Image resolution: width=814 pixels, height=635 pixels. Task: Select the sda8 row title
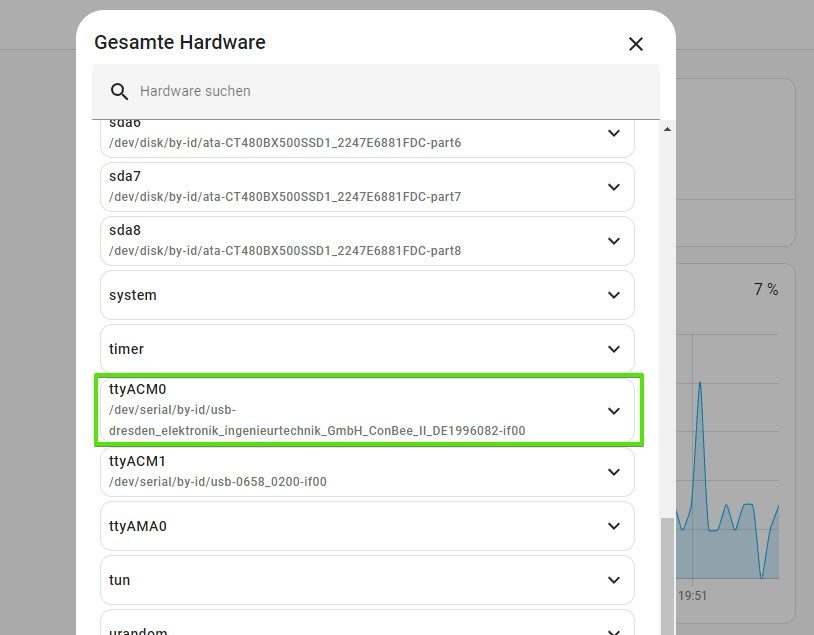pyautogui.click(x=125, y=231)
